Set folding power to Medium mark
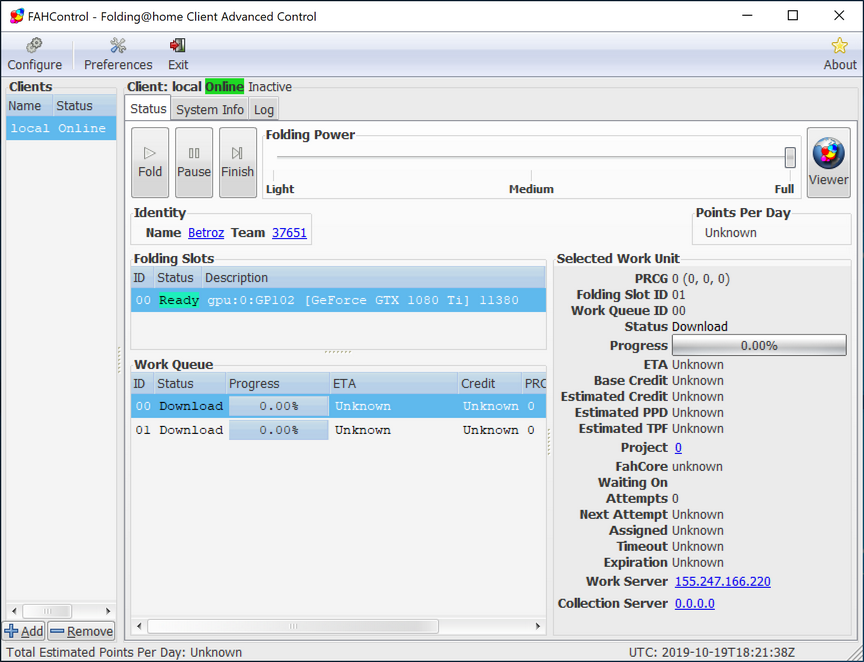 [x=531, y=189]
